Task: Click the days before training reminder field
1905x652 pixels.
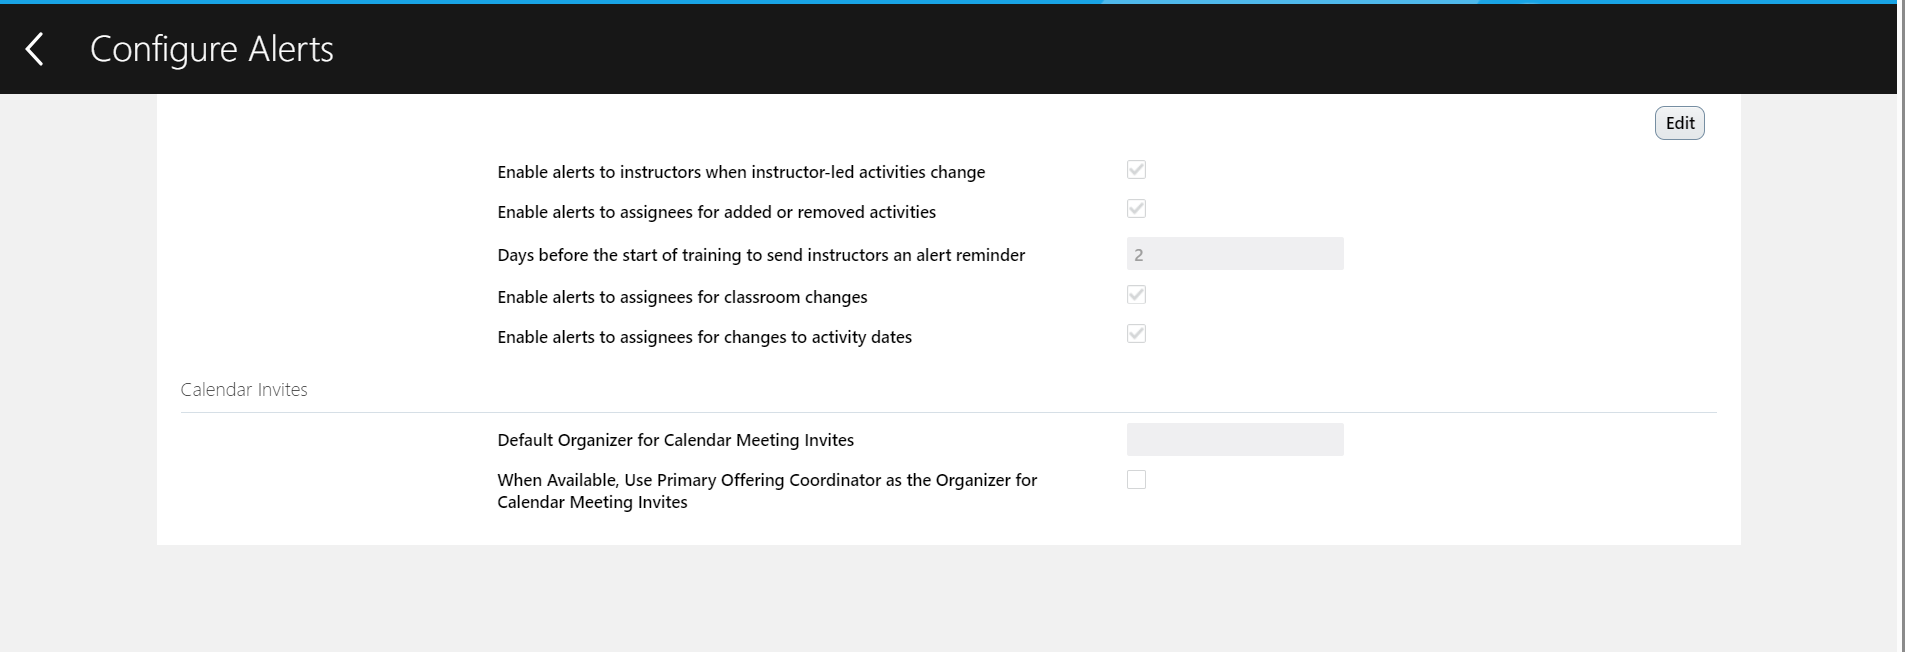Action: (1234, 253)
